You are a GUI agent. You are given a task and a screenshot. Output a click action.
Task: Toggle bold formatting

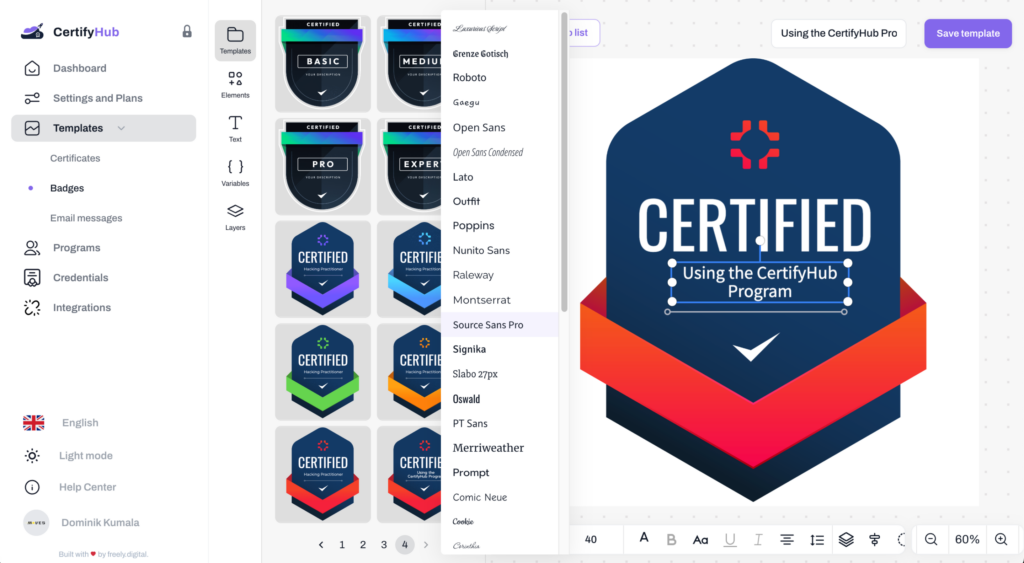(x=671, y=539)
